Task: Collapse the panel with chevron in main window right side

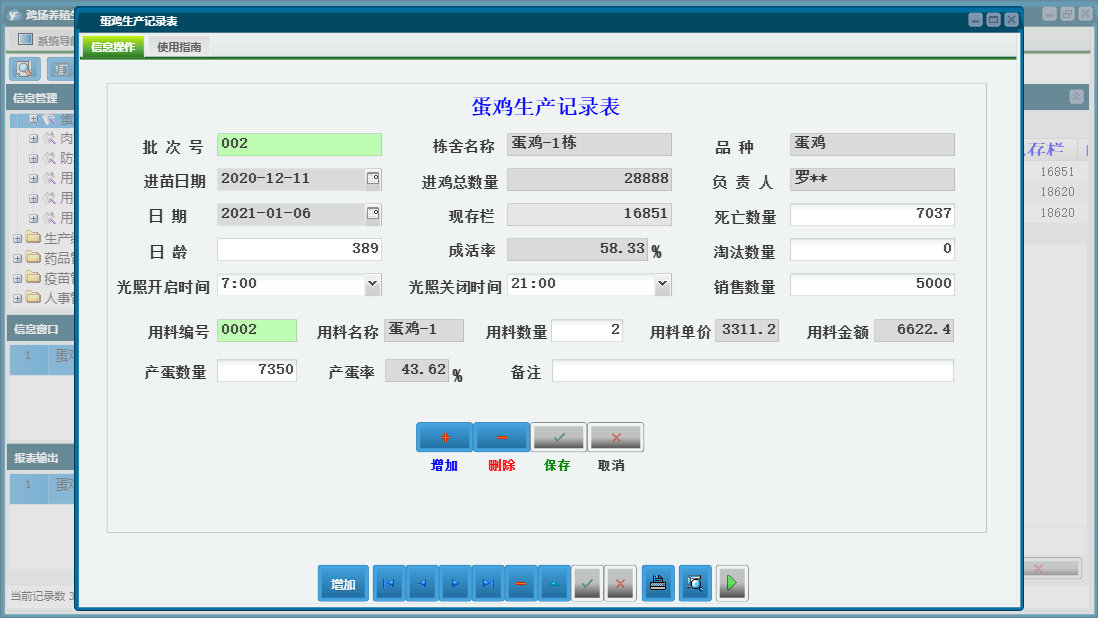Action: point(1076,97)
